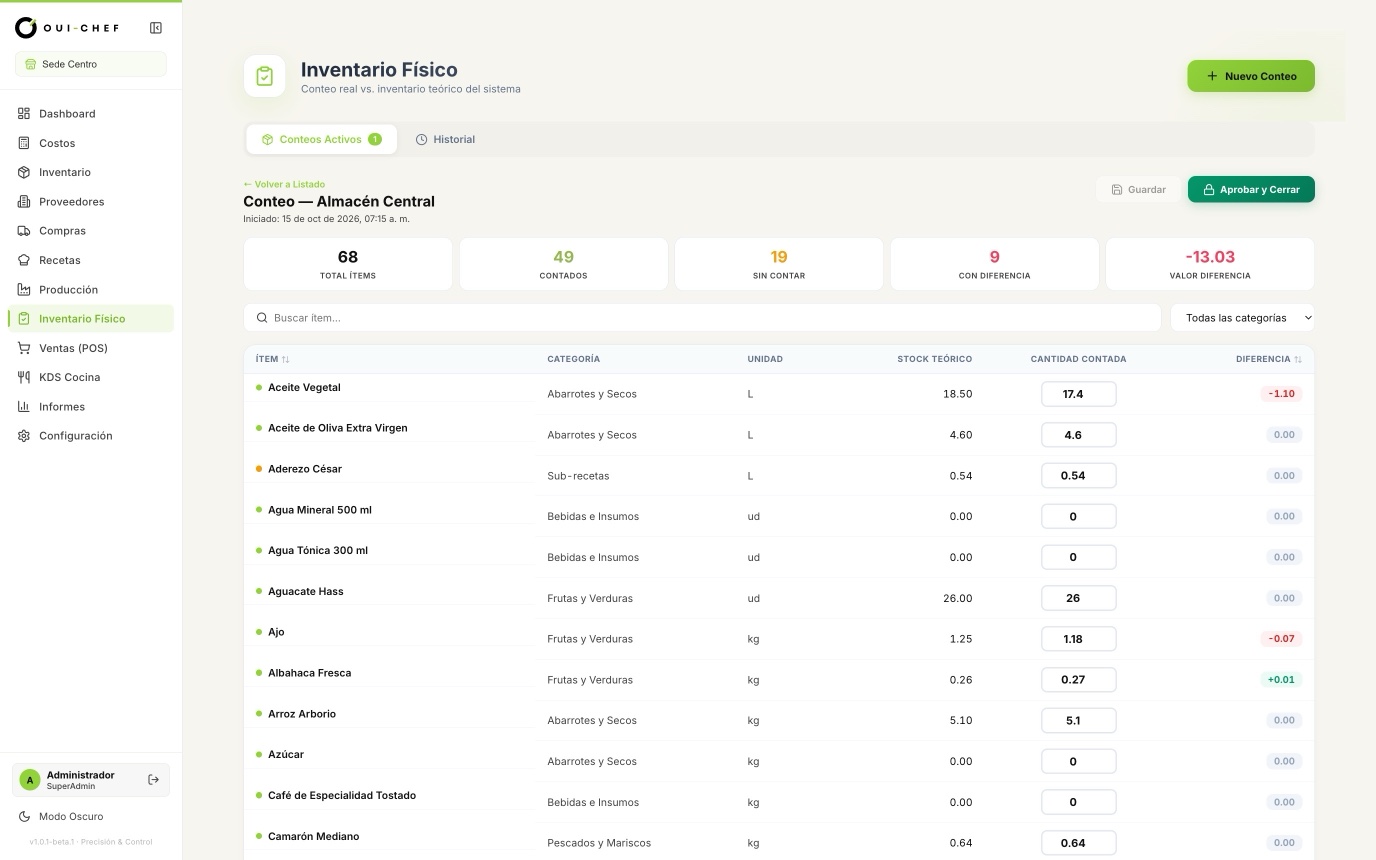
Task: Open the Todas las categorías dropdown
Action: click(1242, 318)
